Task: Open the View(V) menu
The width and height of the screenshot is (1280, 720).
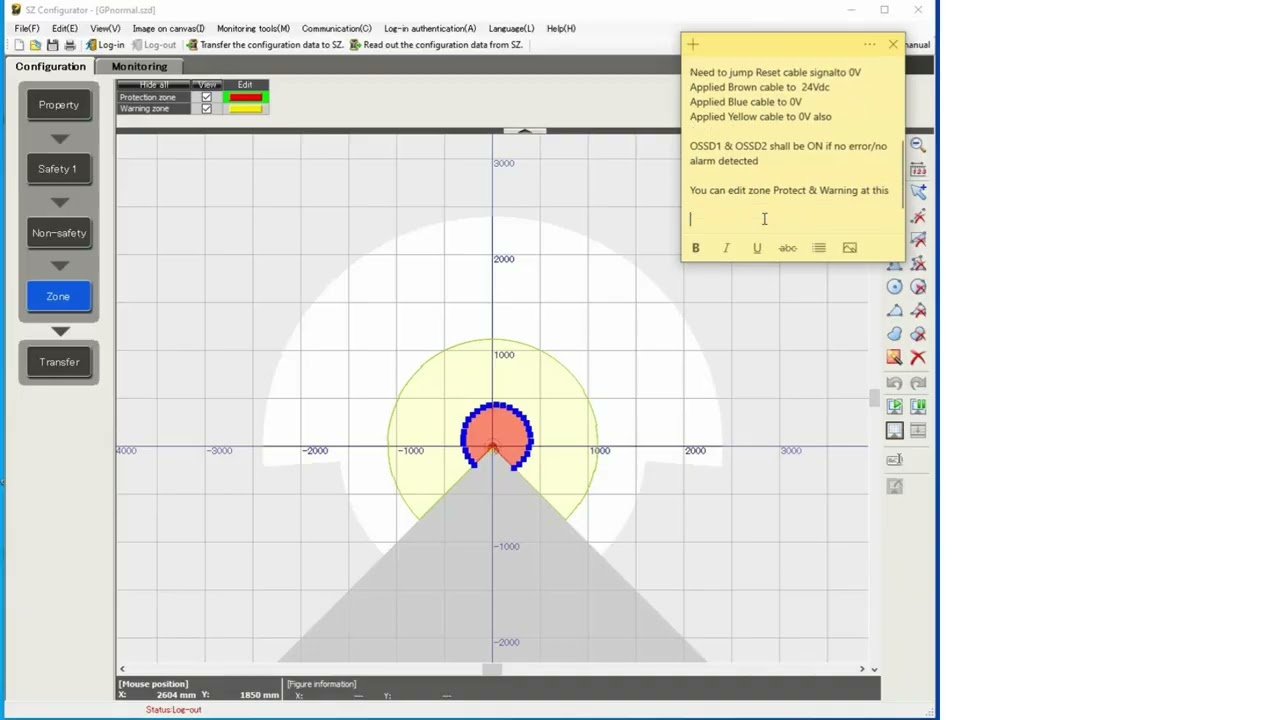Action: pyautogui.click(x=105, y=28)
